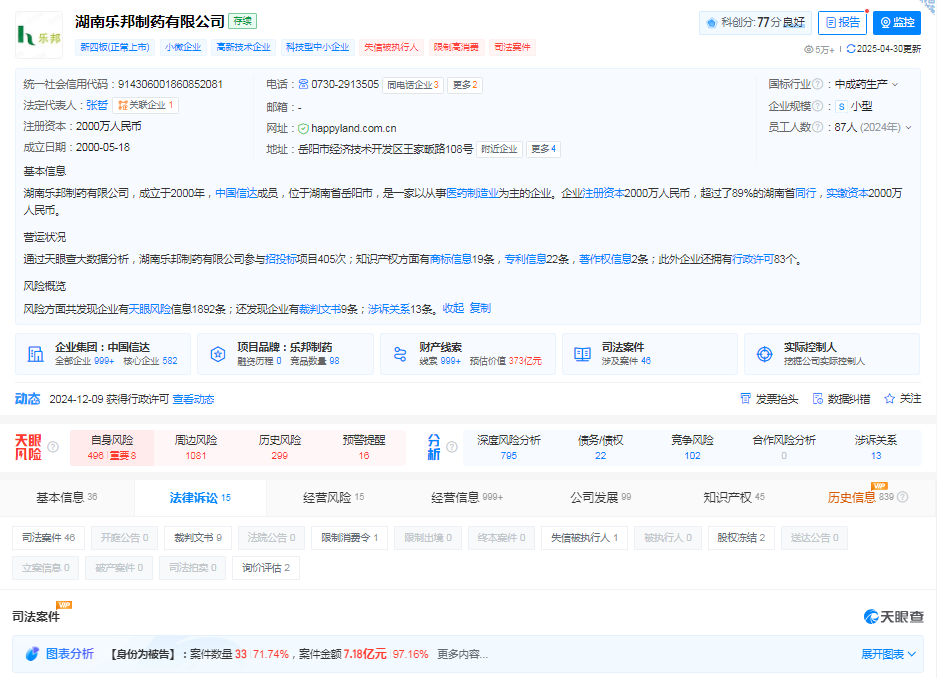Click the 项目品牌 hexagon star icon
This screenshot has height=678, width=937.
point(218,354)
